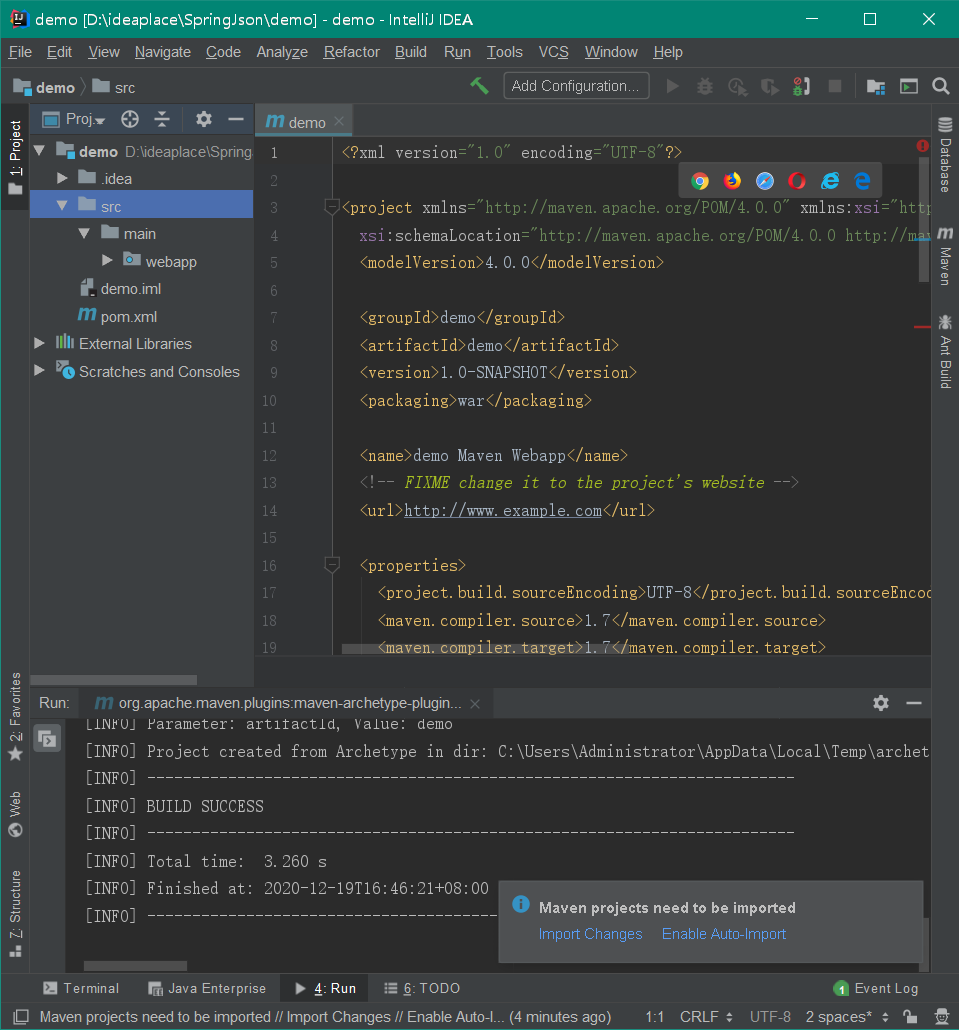
Task: Click Add Configuration button
Action: [x=576, y=86]
